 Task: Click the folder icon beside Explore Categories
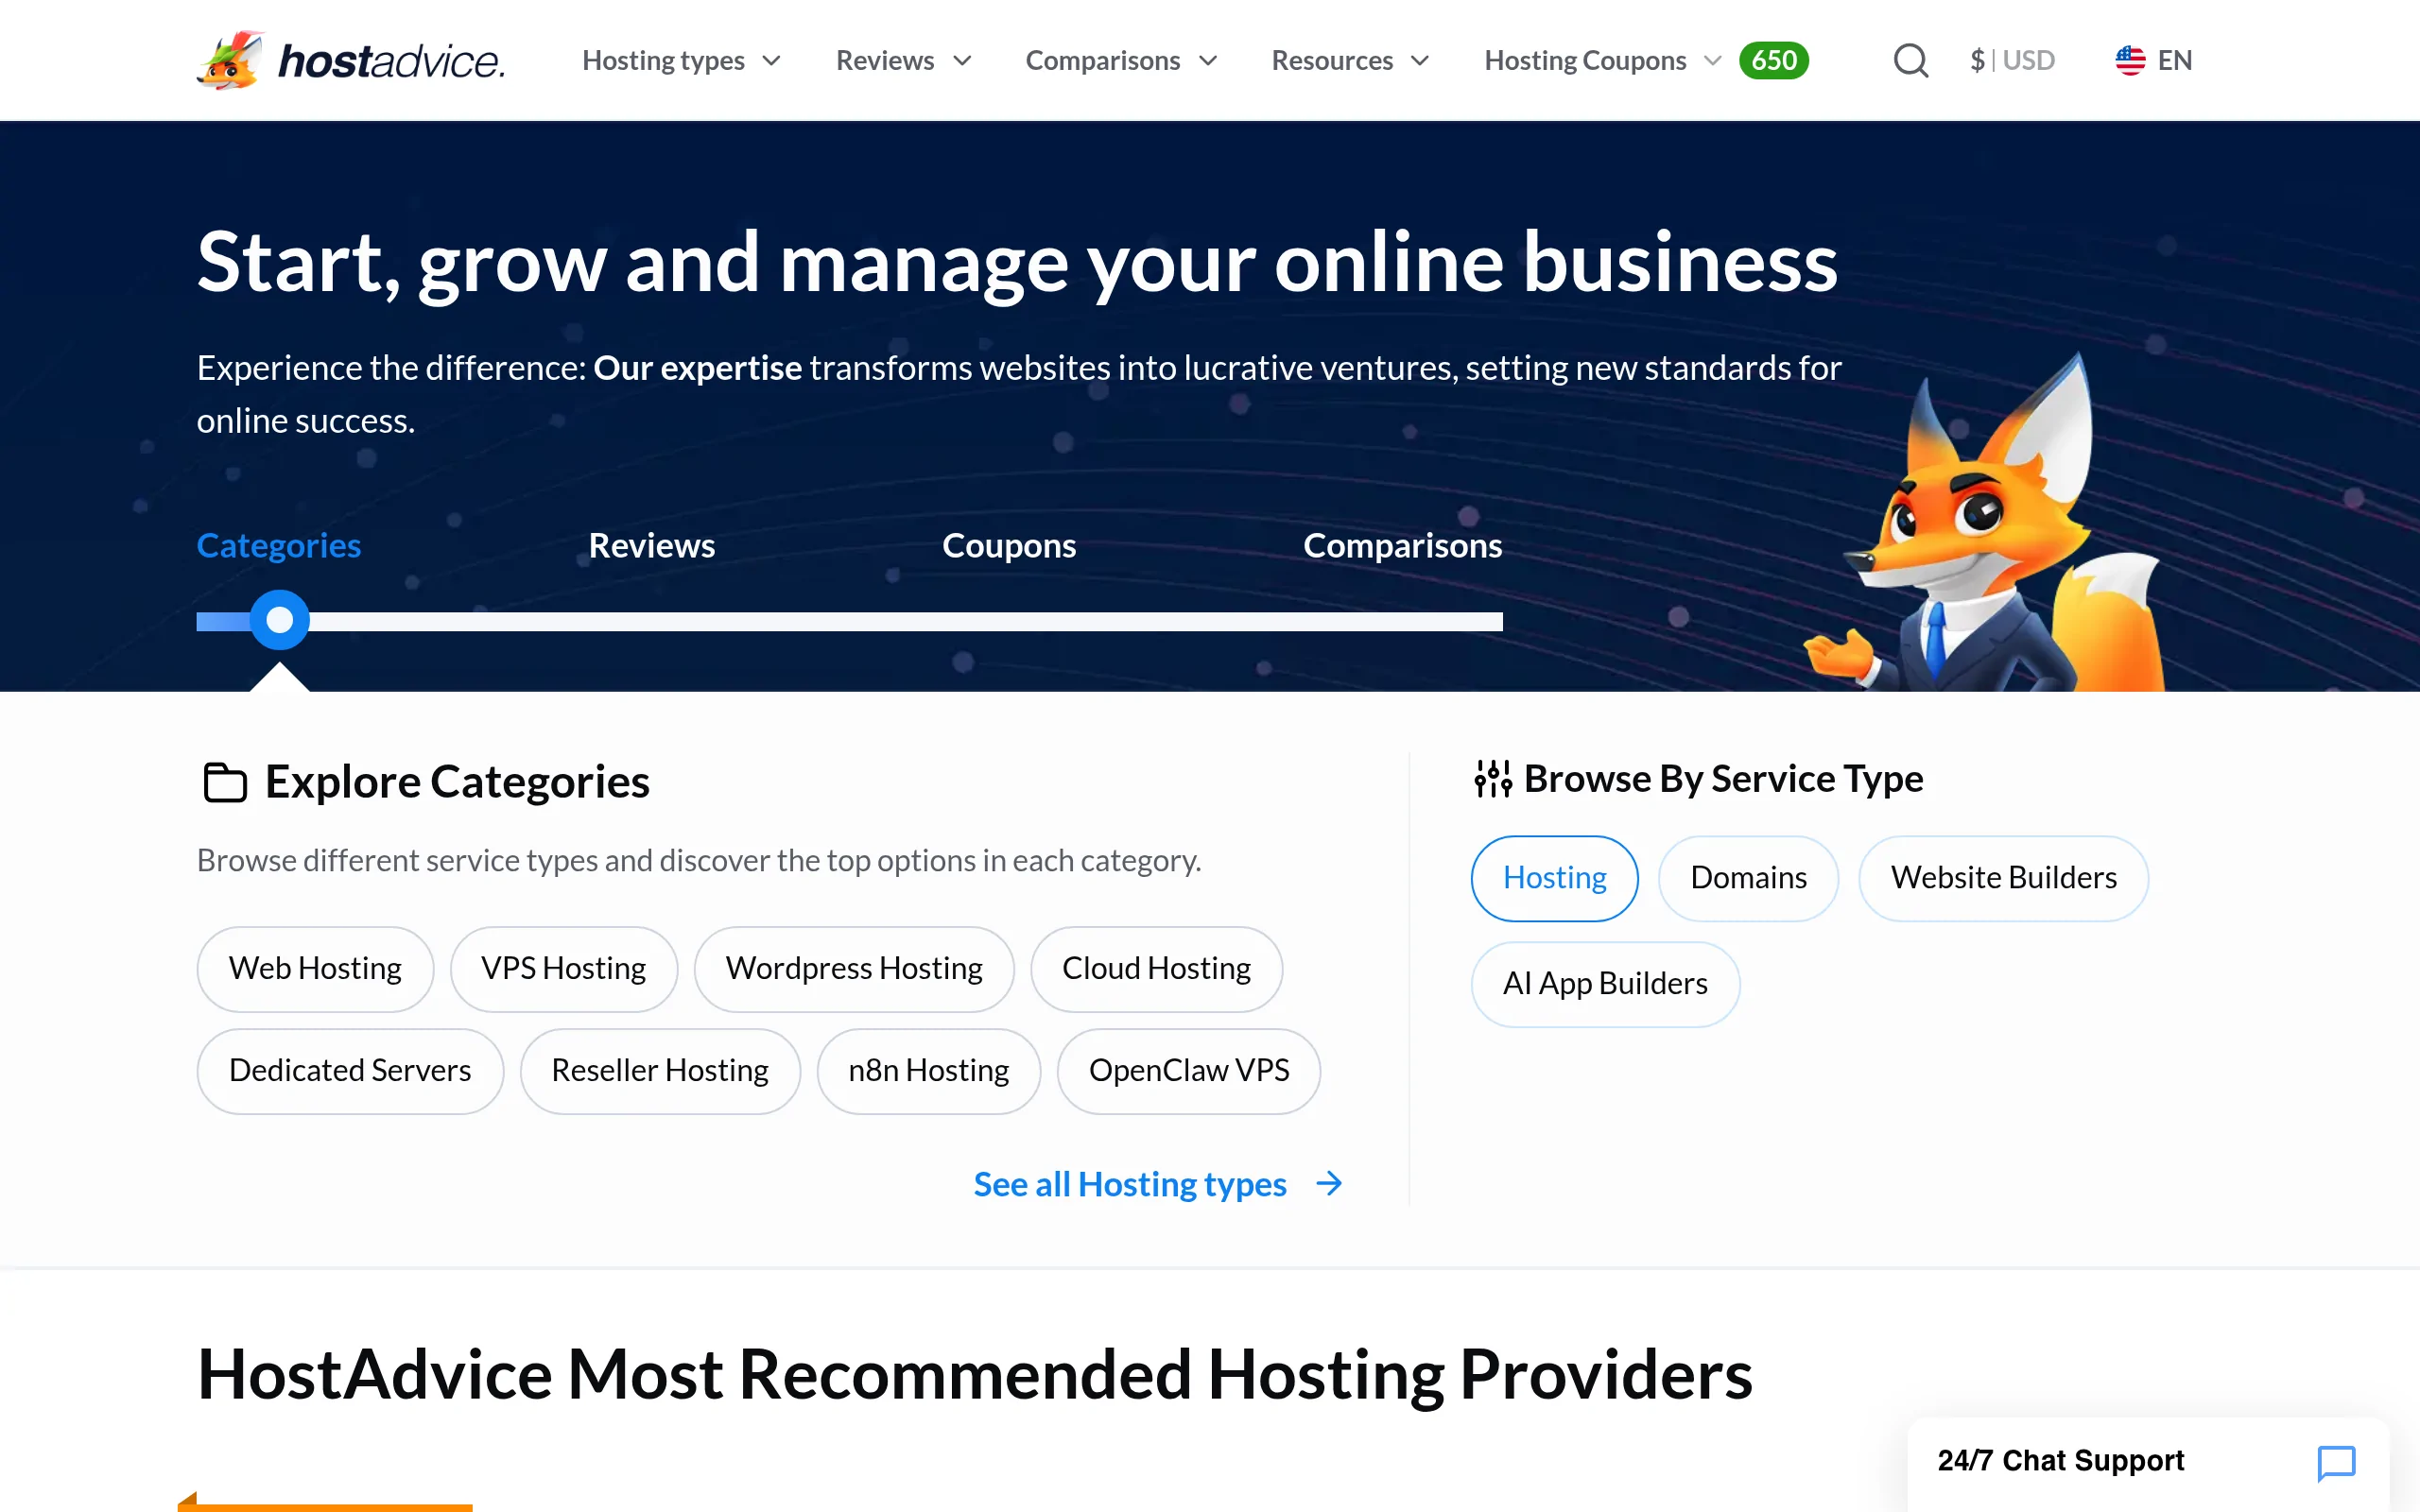225,782
